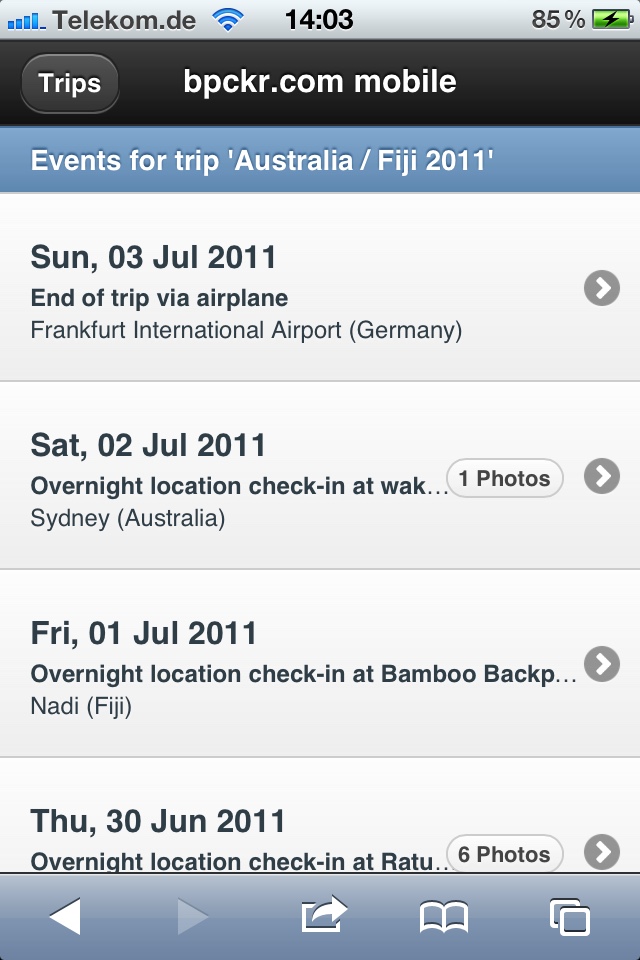This screenshot has height=960, width=640.
Task: Expand the Sat, 02 Jul 2011 event
Action: (600, 478)
